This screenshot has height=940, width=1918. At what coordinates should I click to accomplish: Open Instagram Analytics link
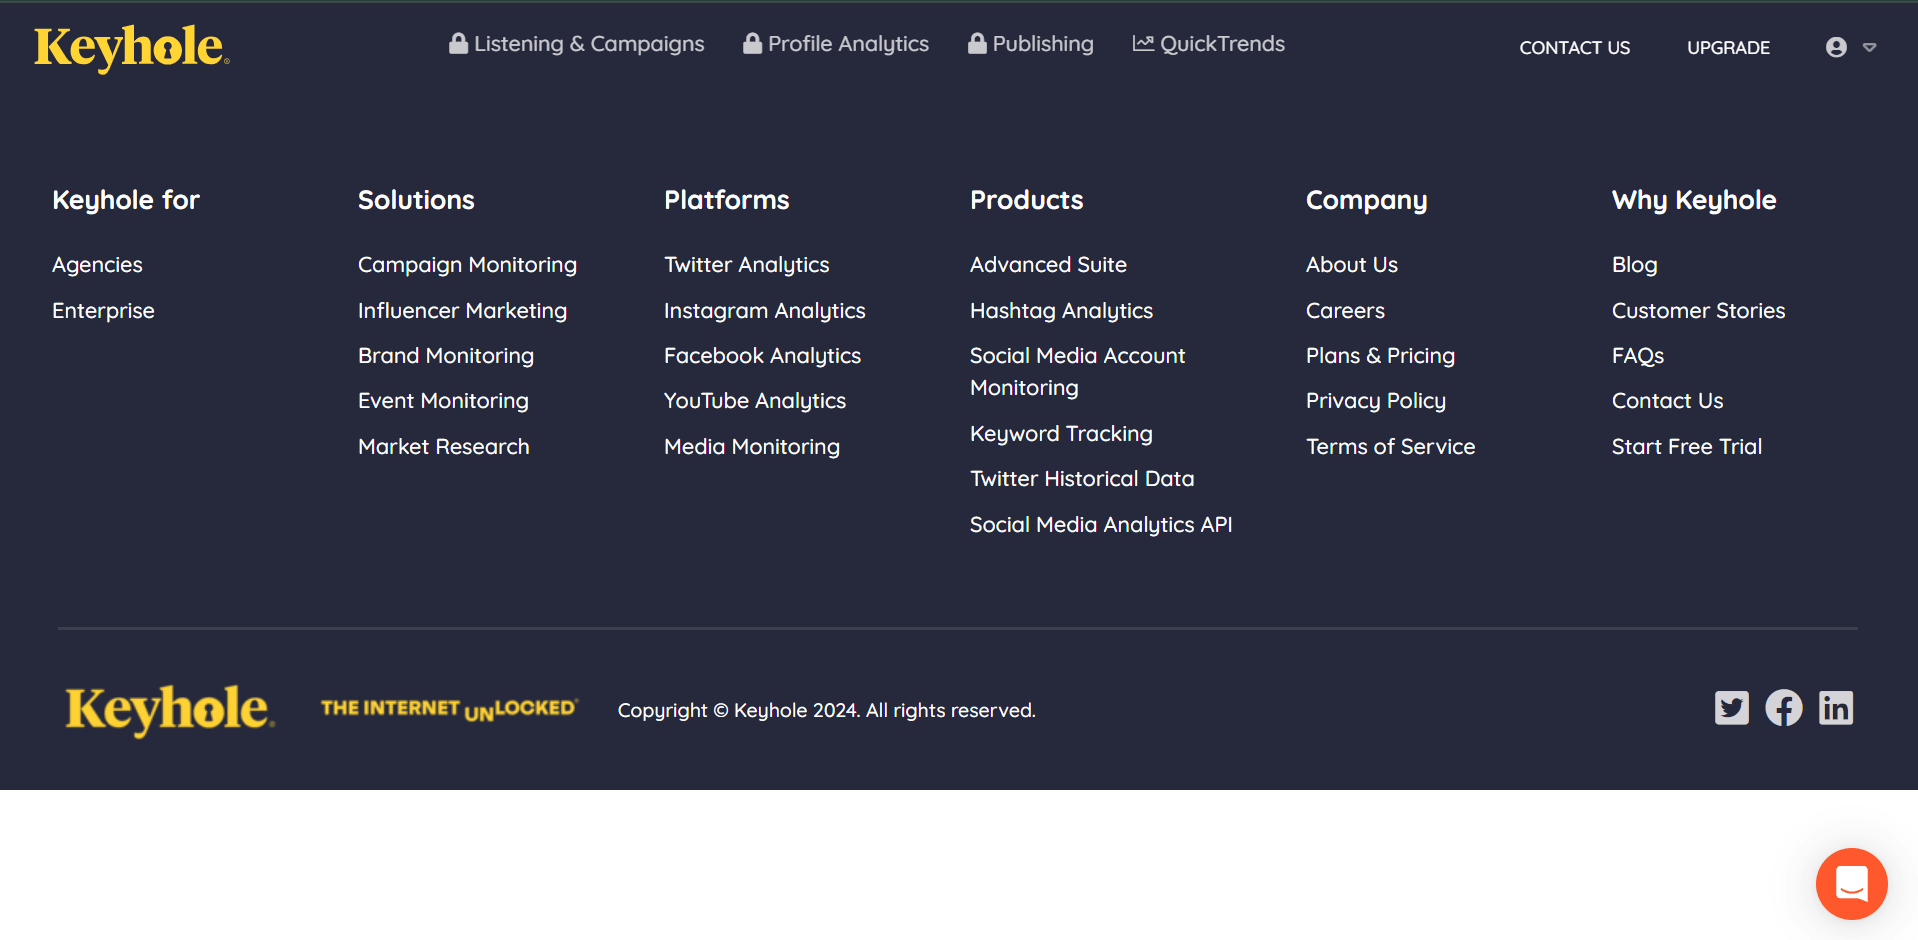pyautogui.click(x=765, y=311)
